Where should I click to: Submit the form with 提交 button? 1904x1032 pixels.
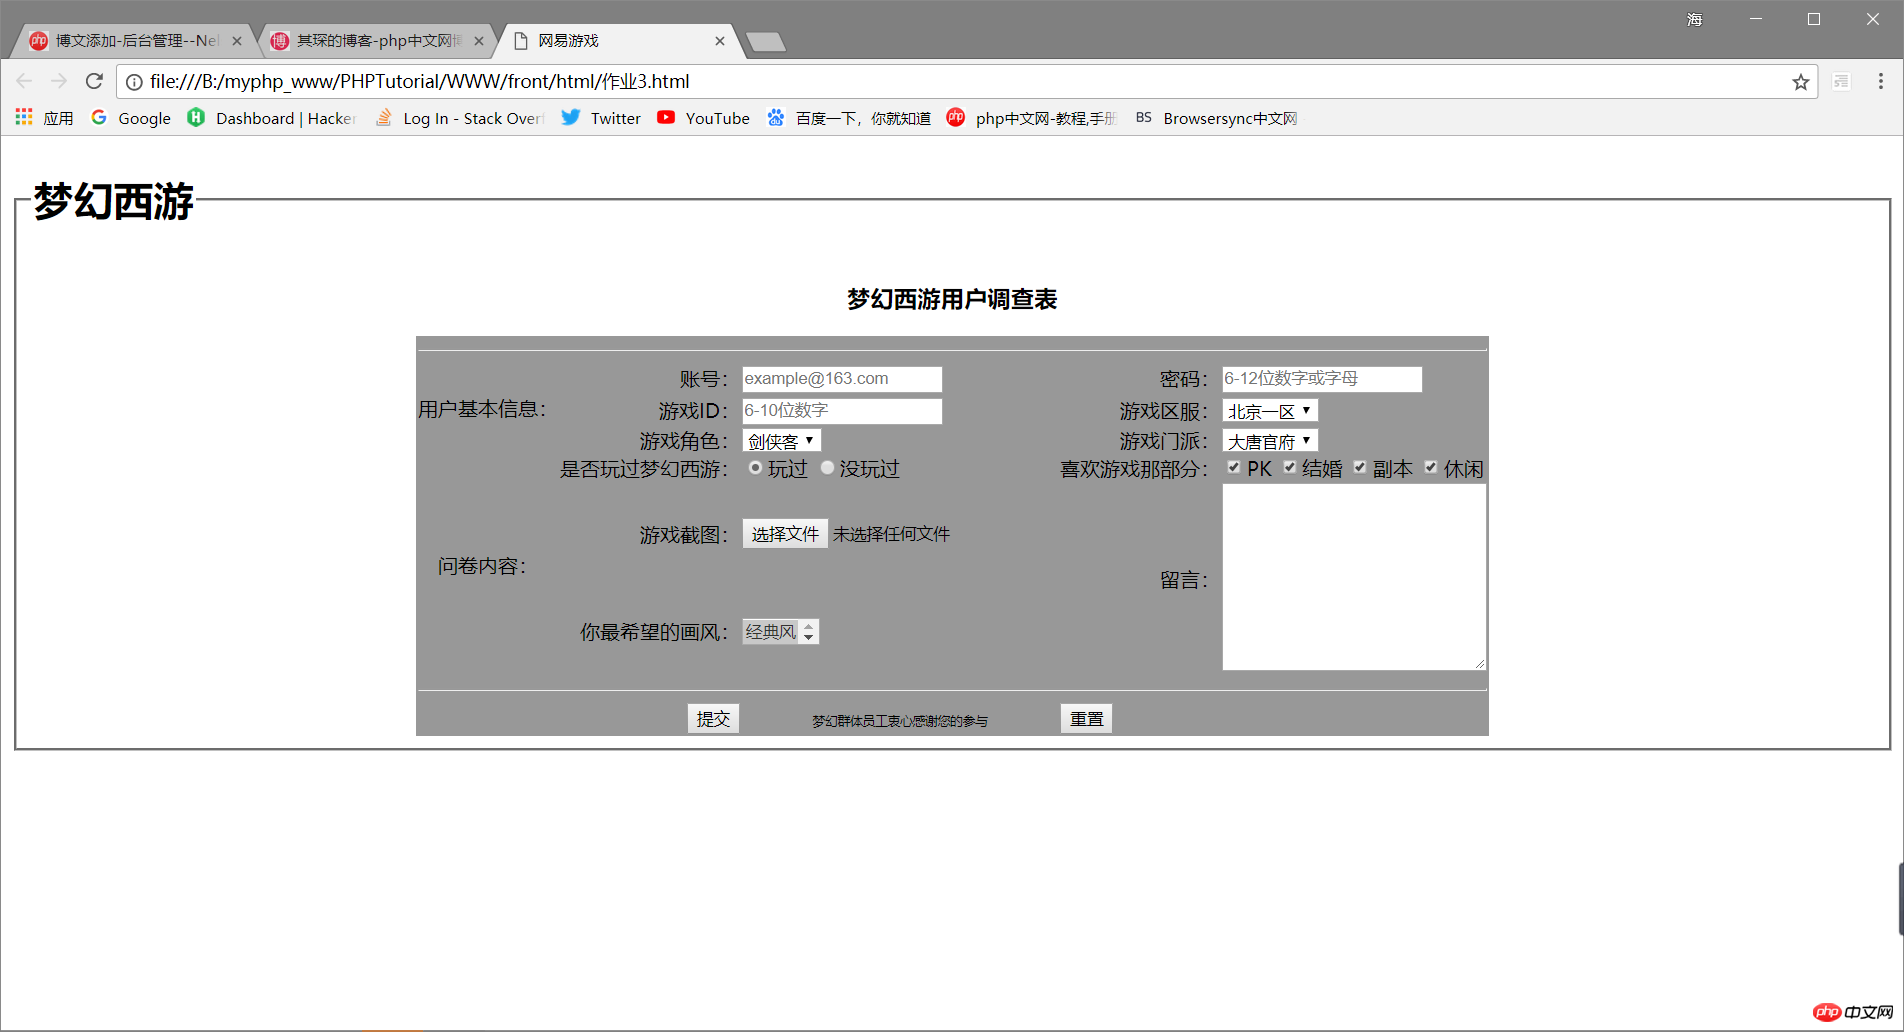pos(713,719)
